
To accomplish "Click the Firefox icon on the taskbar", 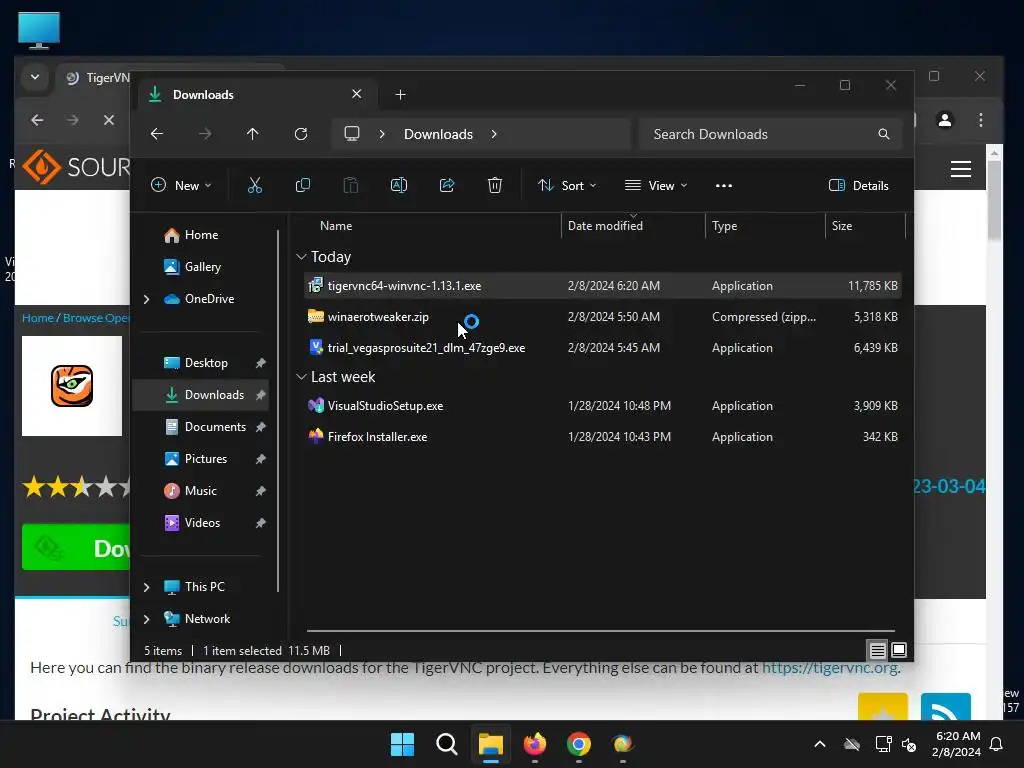I will 535,744.
